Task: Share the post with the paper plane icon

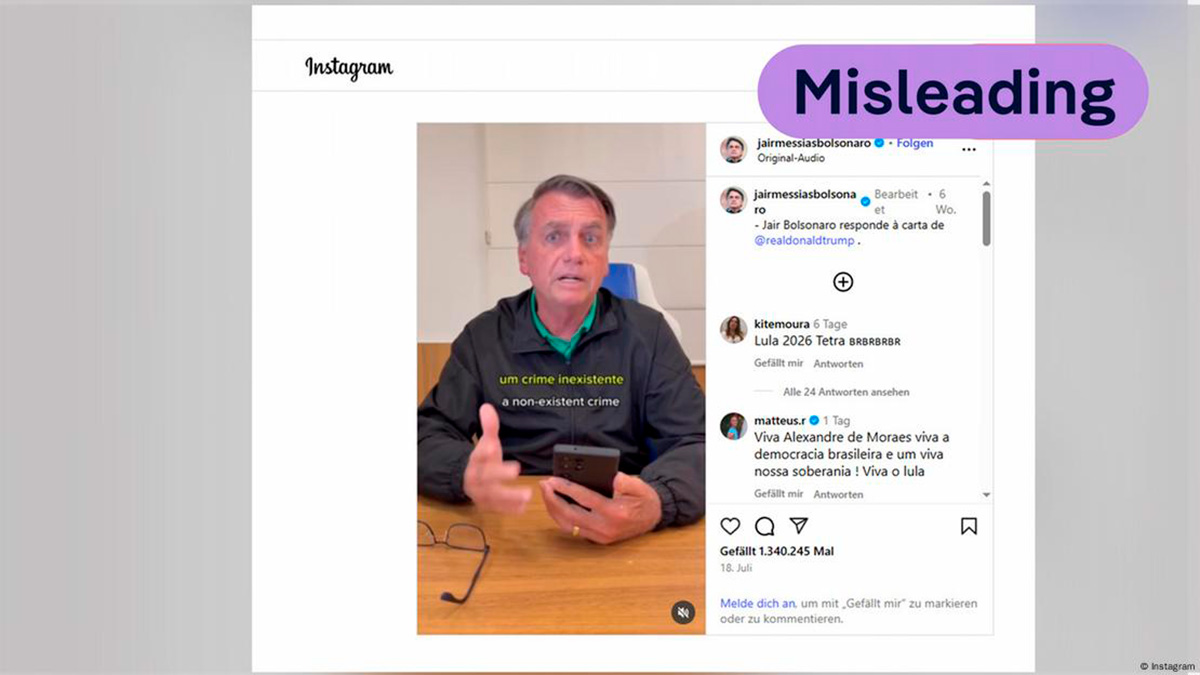Action: [x=799, y=526]
